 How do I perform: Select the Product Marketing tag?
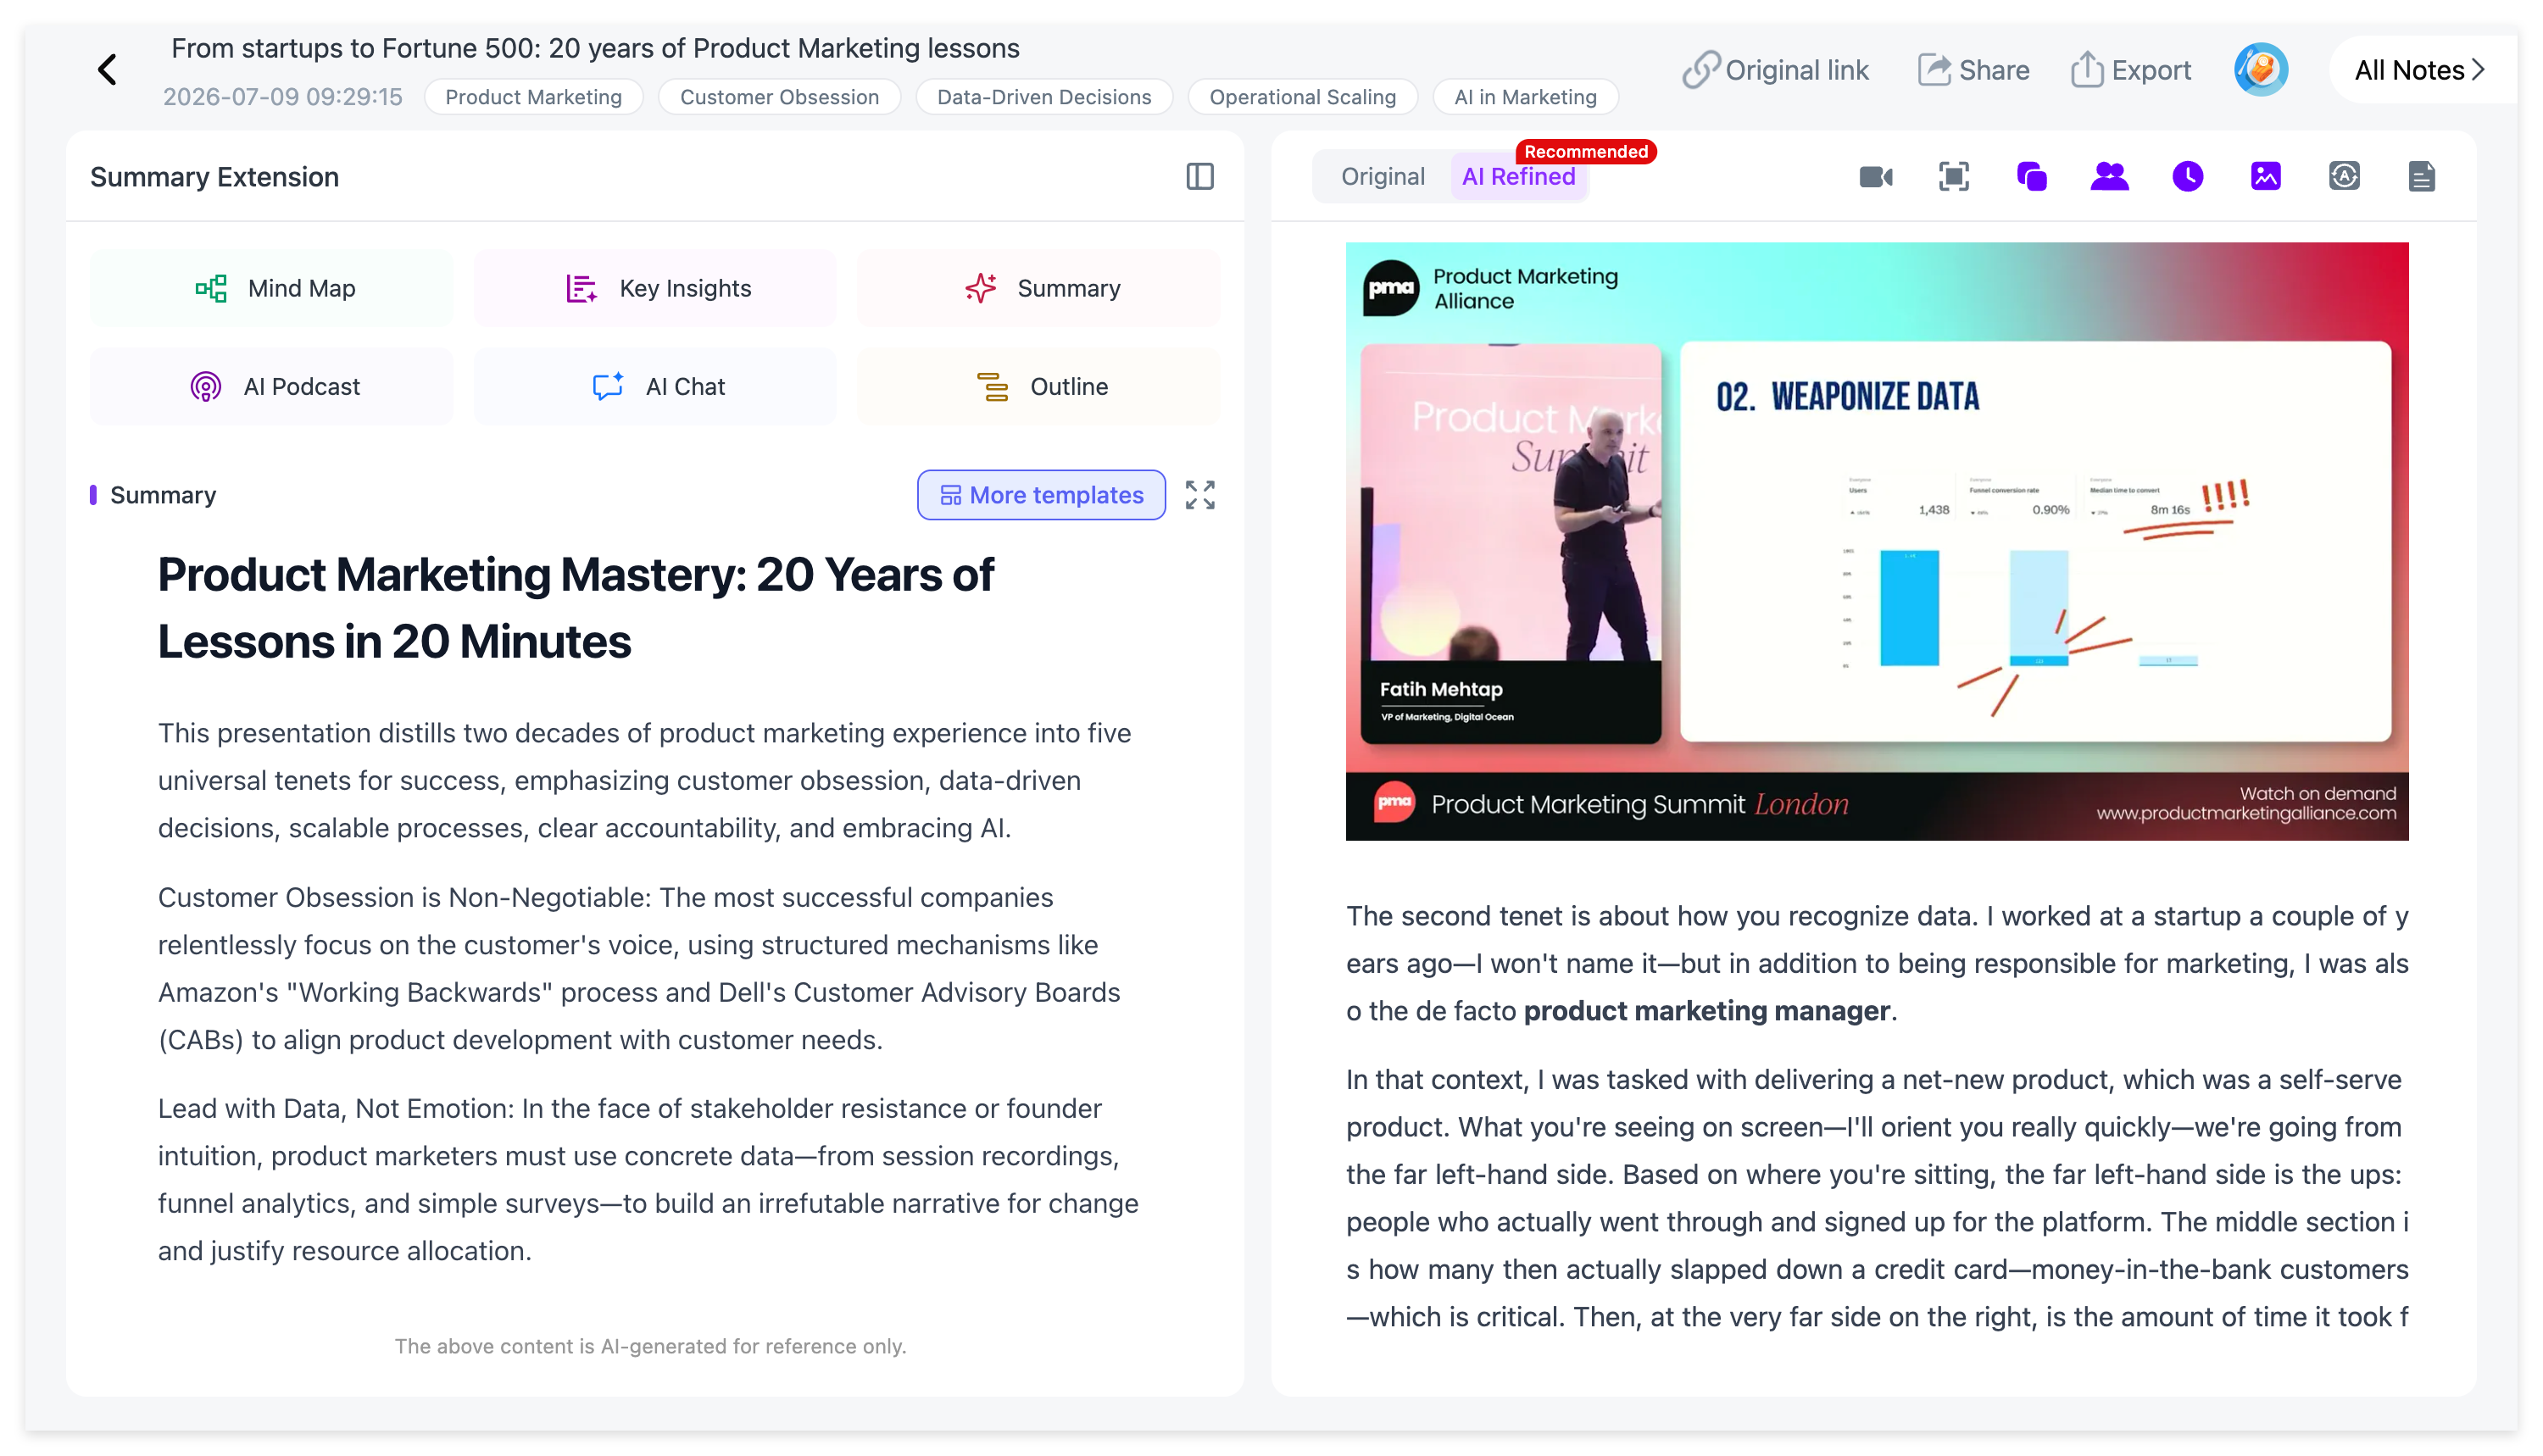pos(533,97)
